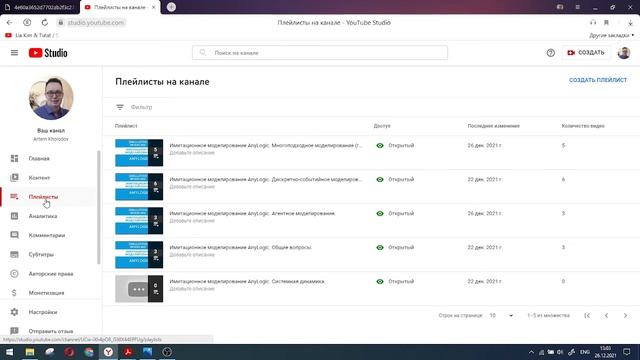Image resolution: width=640 pixels, height=360 pixels.
Task: Open Другие закладки bookmarks dropdown
Action: coord(611,36)
